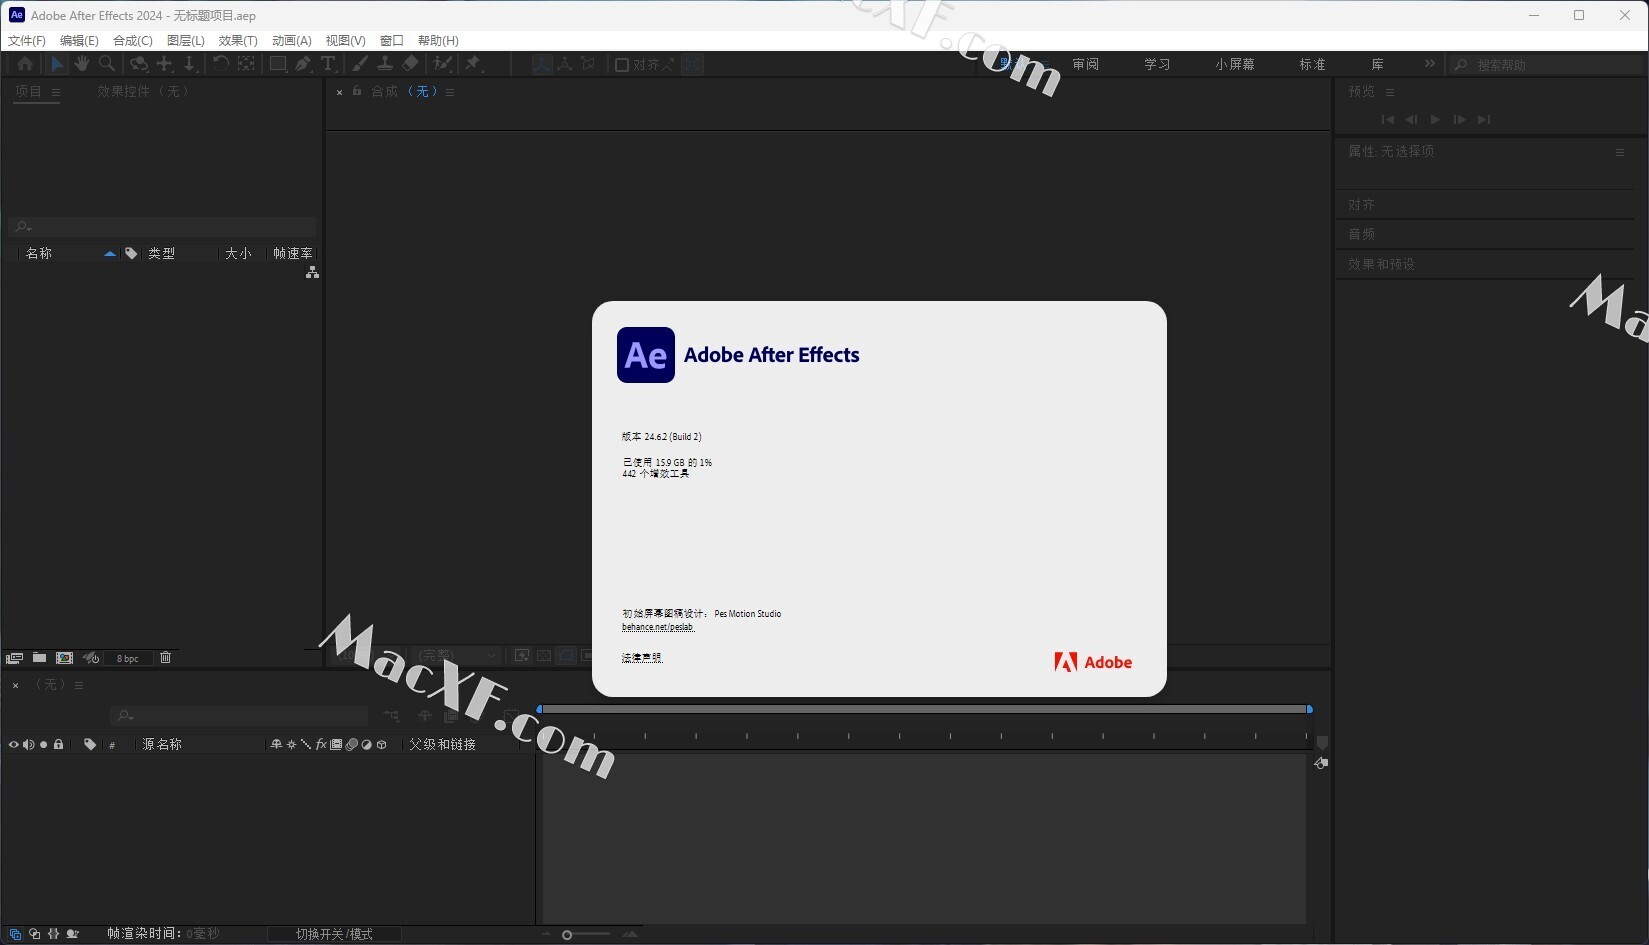Select the Selection arrow tool

[x=57, y=64]
